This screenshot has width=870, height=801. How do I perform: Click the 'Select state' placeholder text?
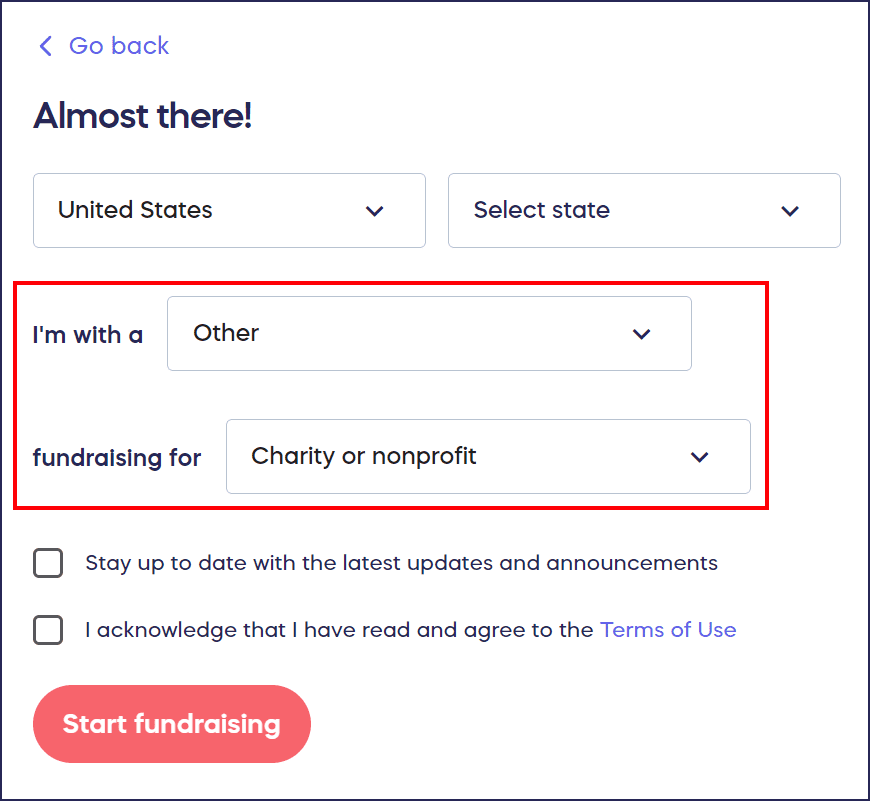pyautogui.click(x=541, y=211)
